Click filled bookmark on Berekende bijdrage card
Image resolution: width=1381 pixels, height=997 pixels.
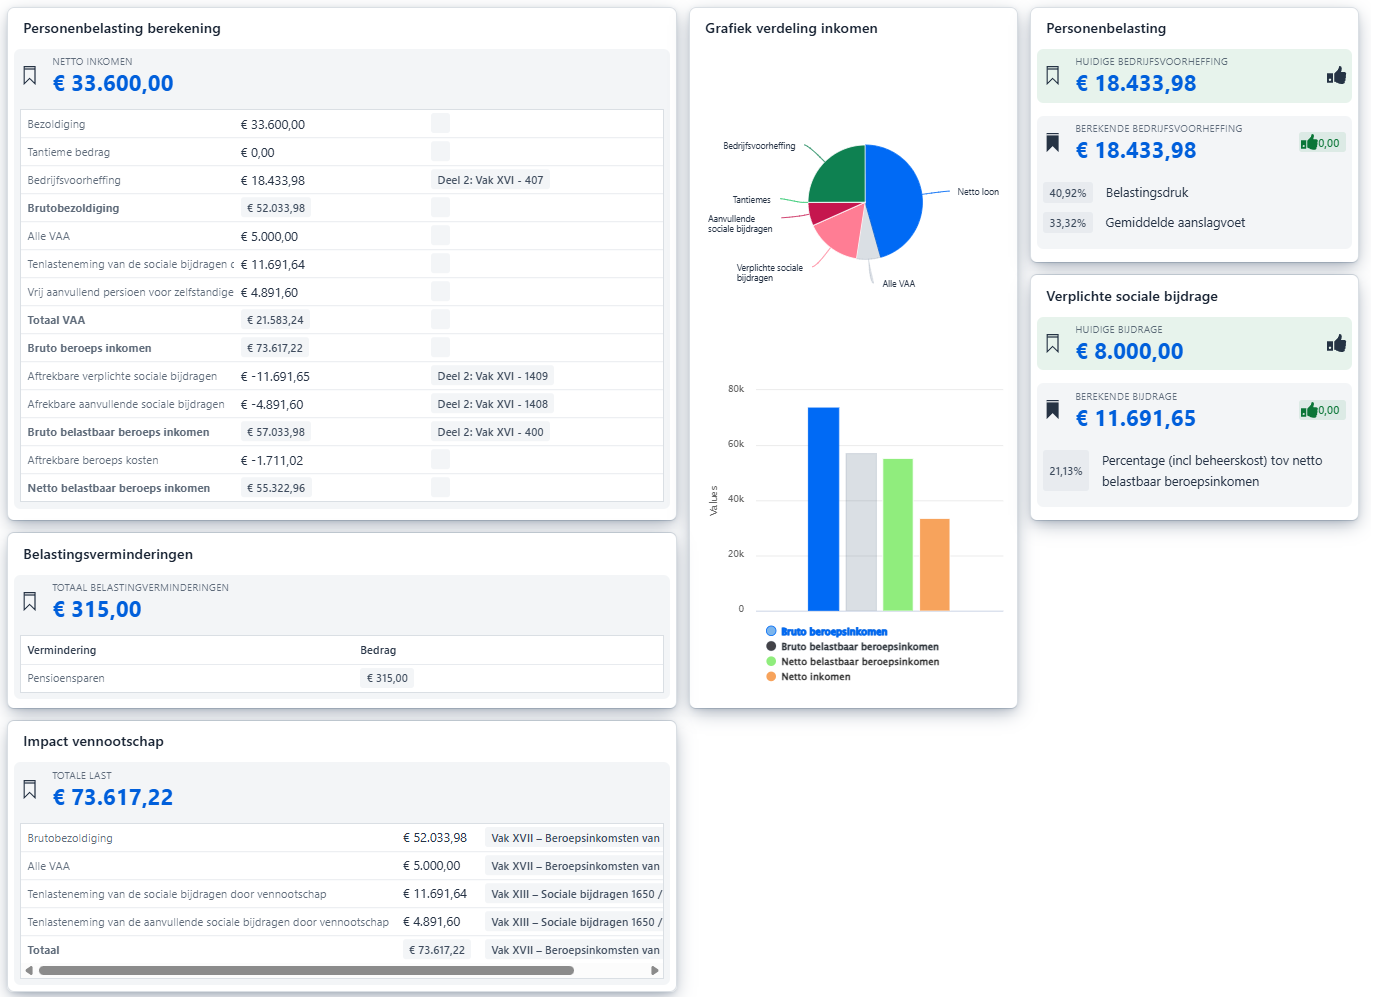[x=1052, y=409]
